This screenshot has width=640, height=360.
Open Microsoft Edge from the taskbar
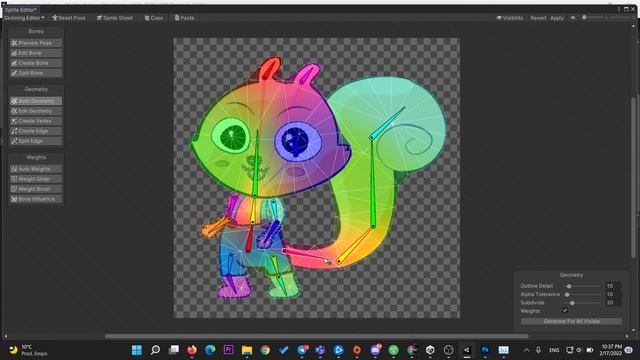[210, 350]
